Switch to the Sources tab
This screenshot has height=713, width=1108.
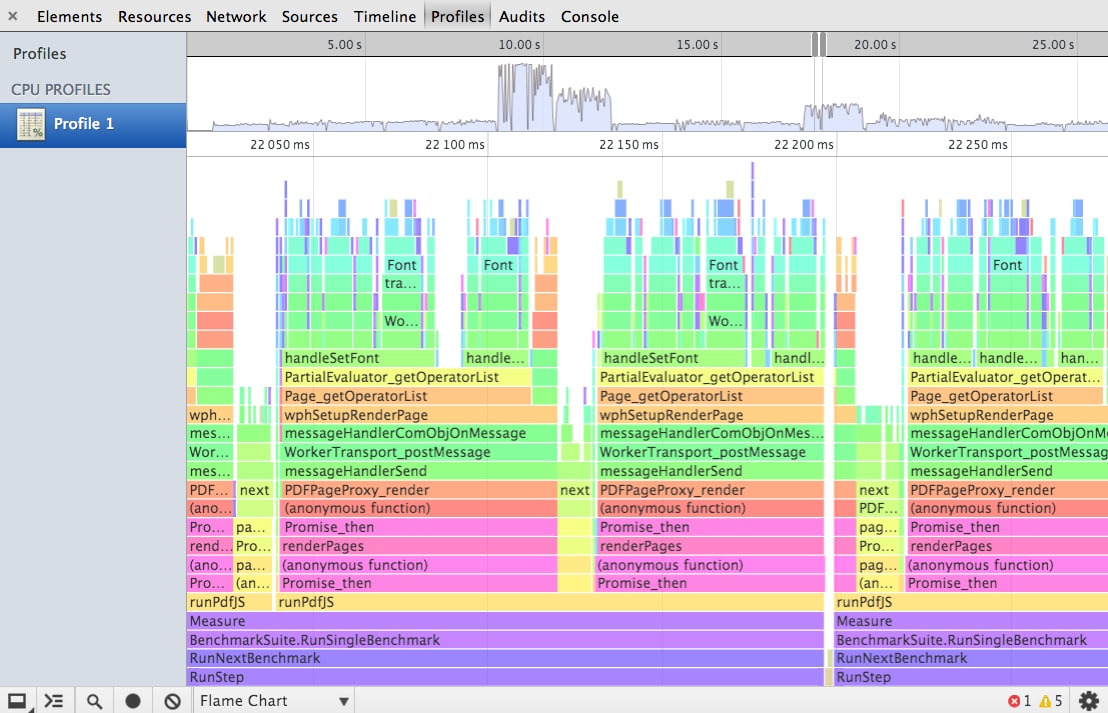tap(310, 16)
